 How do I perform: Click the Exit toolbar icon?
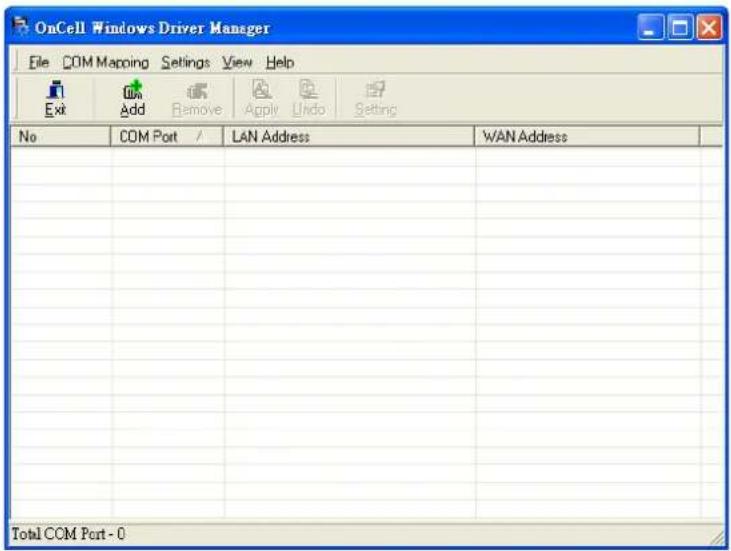tap(55, 98)
